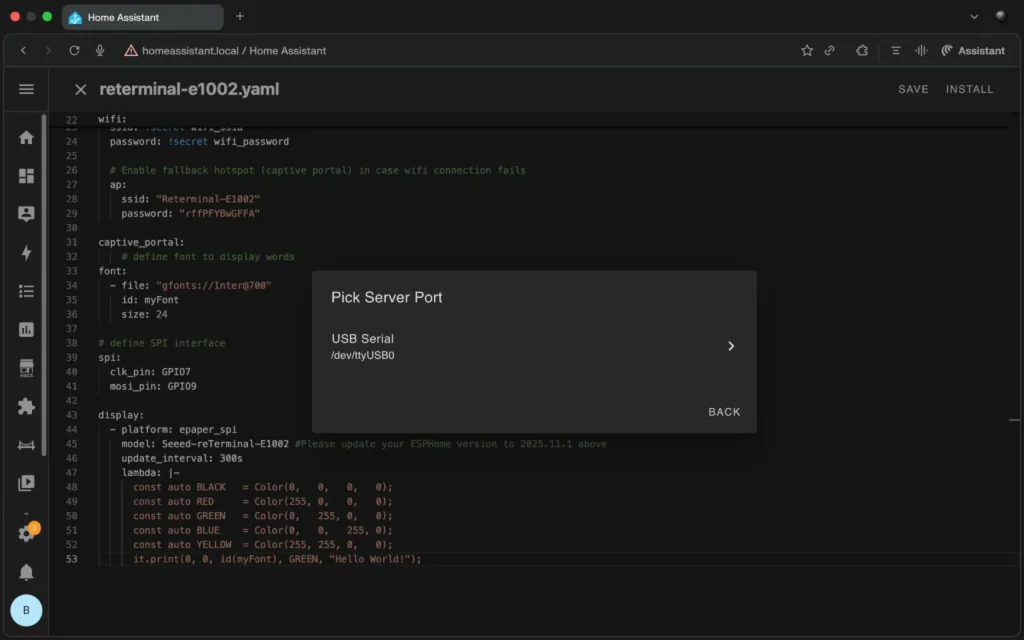Click the microphone icon in address bar
The height and width of the screenshot is (640, 1024).
click(100, 50)
